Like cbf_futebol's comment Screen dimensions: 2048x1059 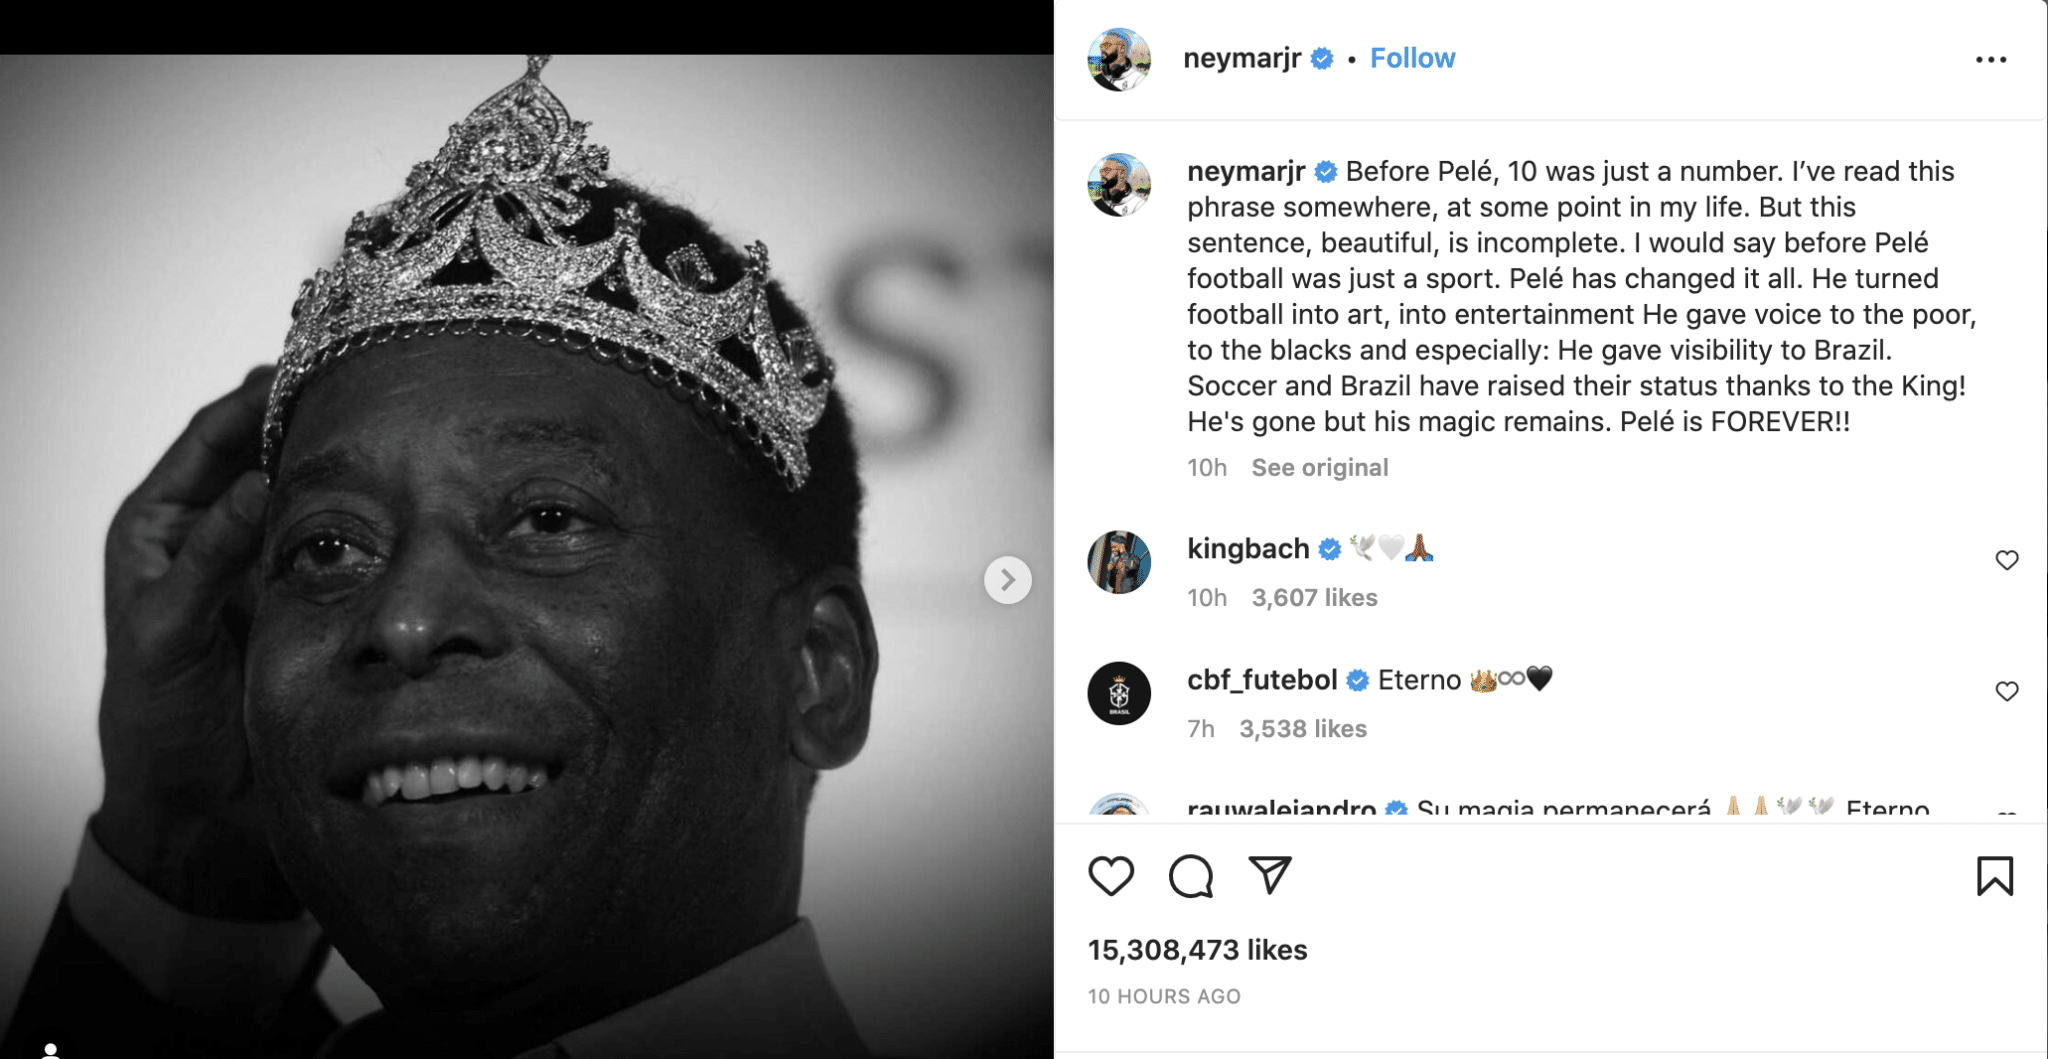point(2007,691)
